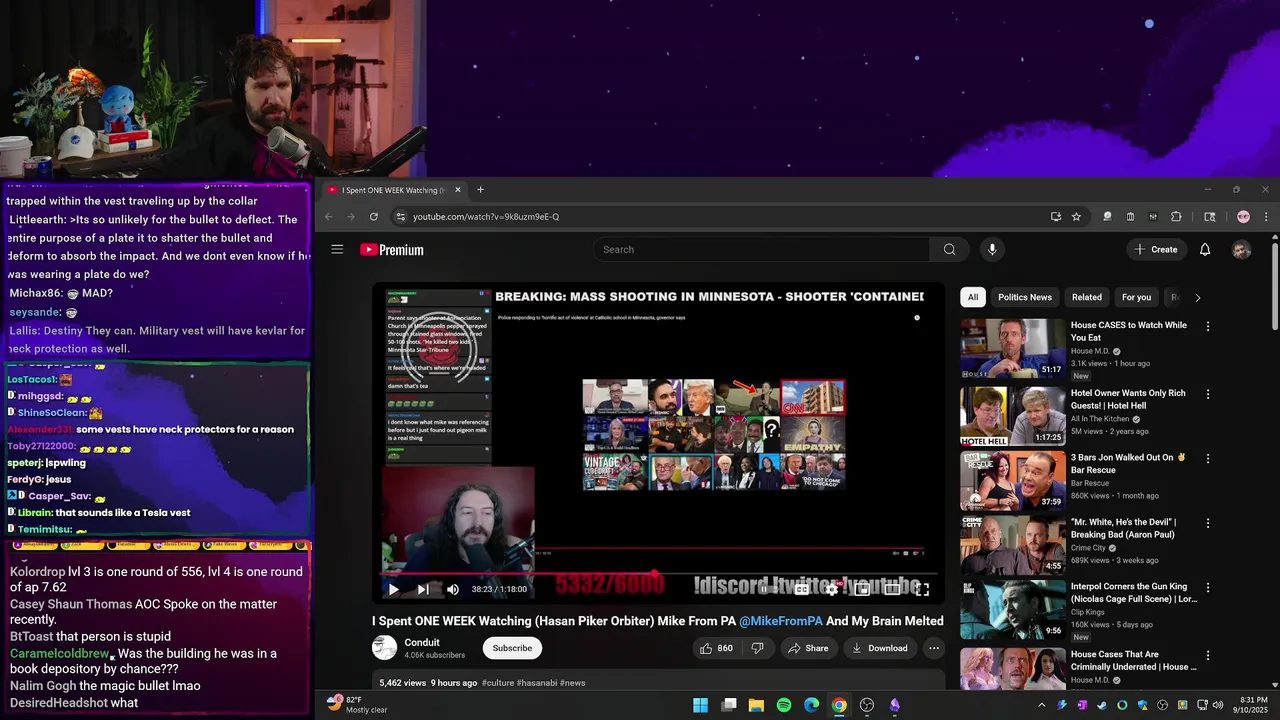Click @MikeFromPA link in title
This screenshot has width=1280, height=720.
point(781,621)
